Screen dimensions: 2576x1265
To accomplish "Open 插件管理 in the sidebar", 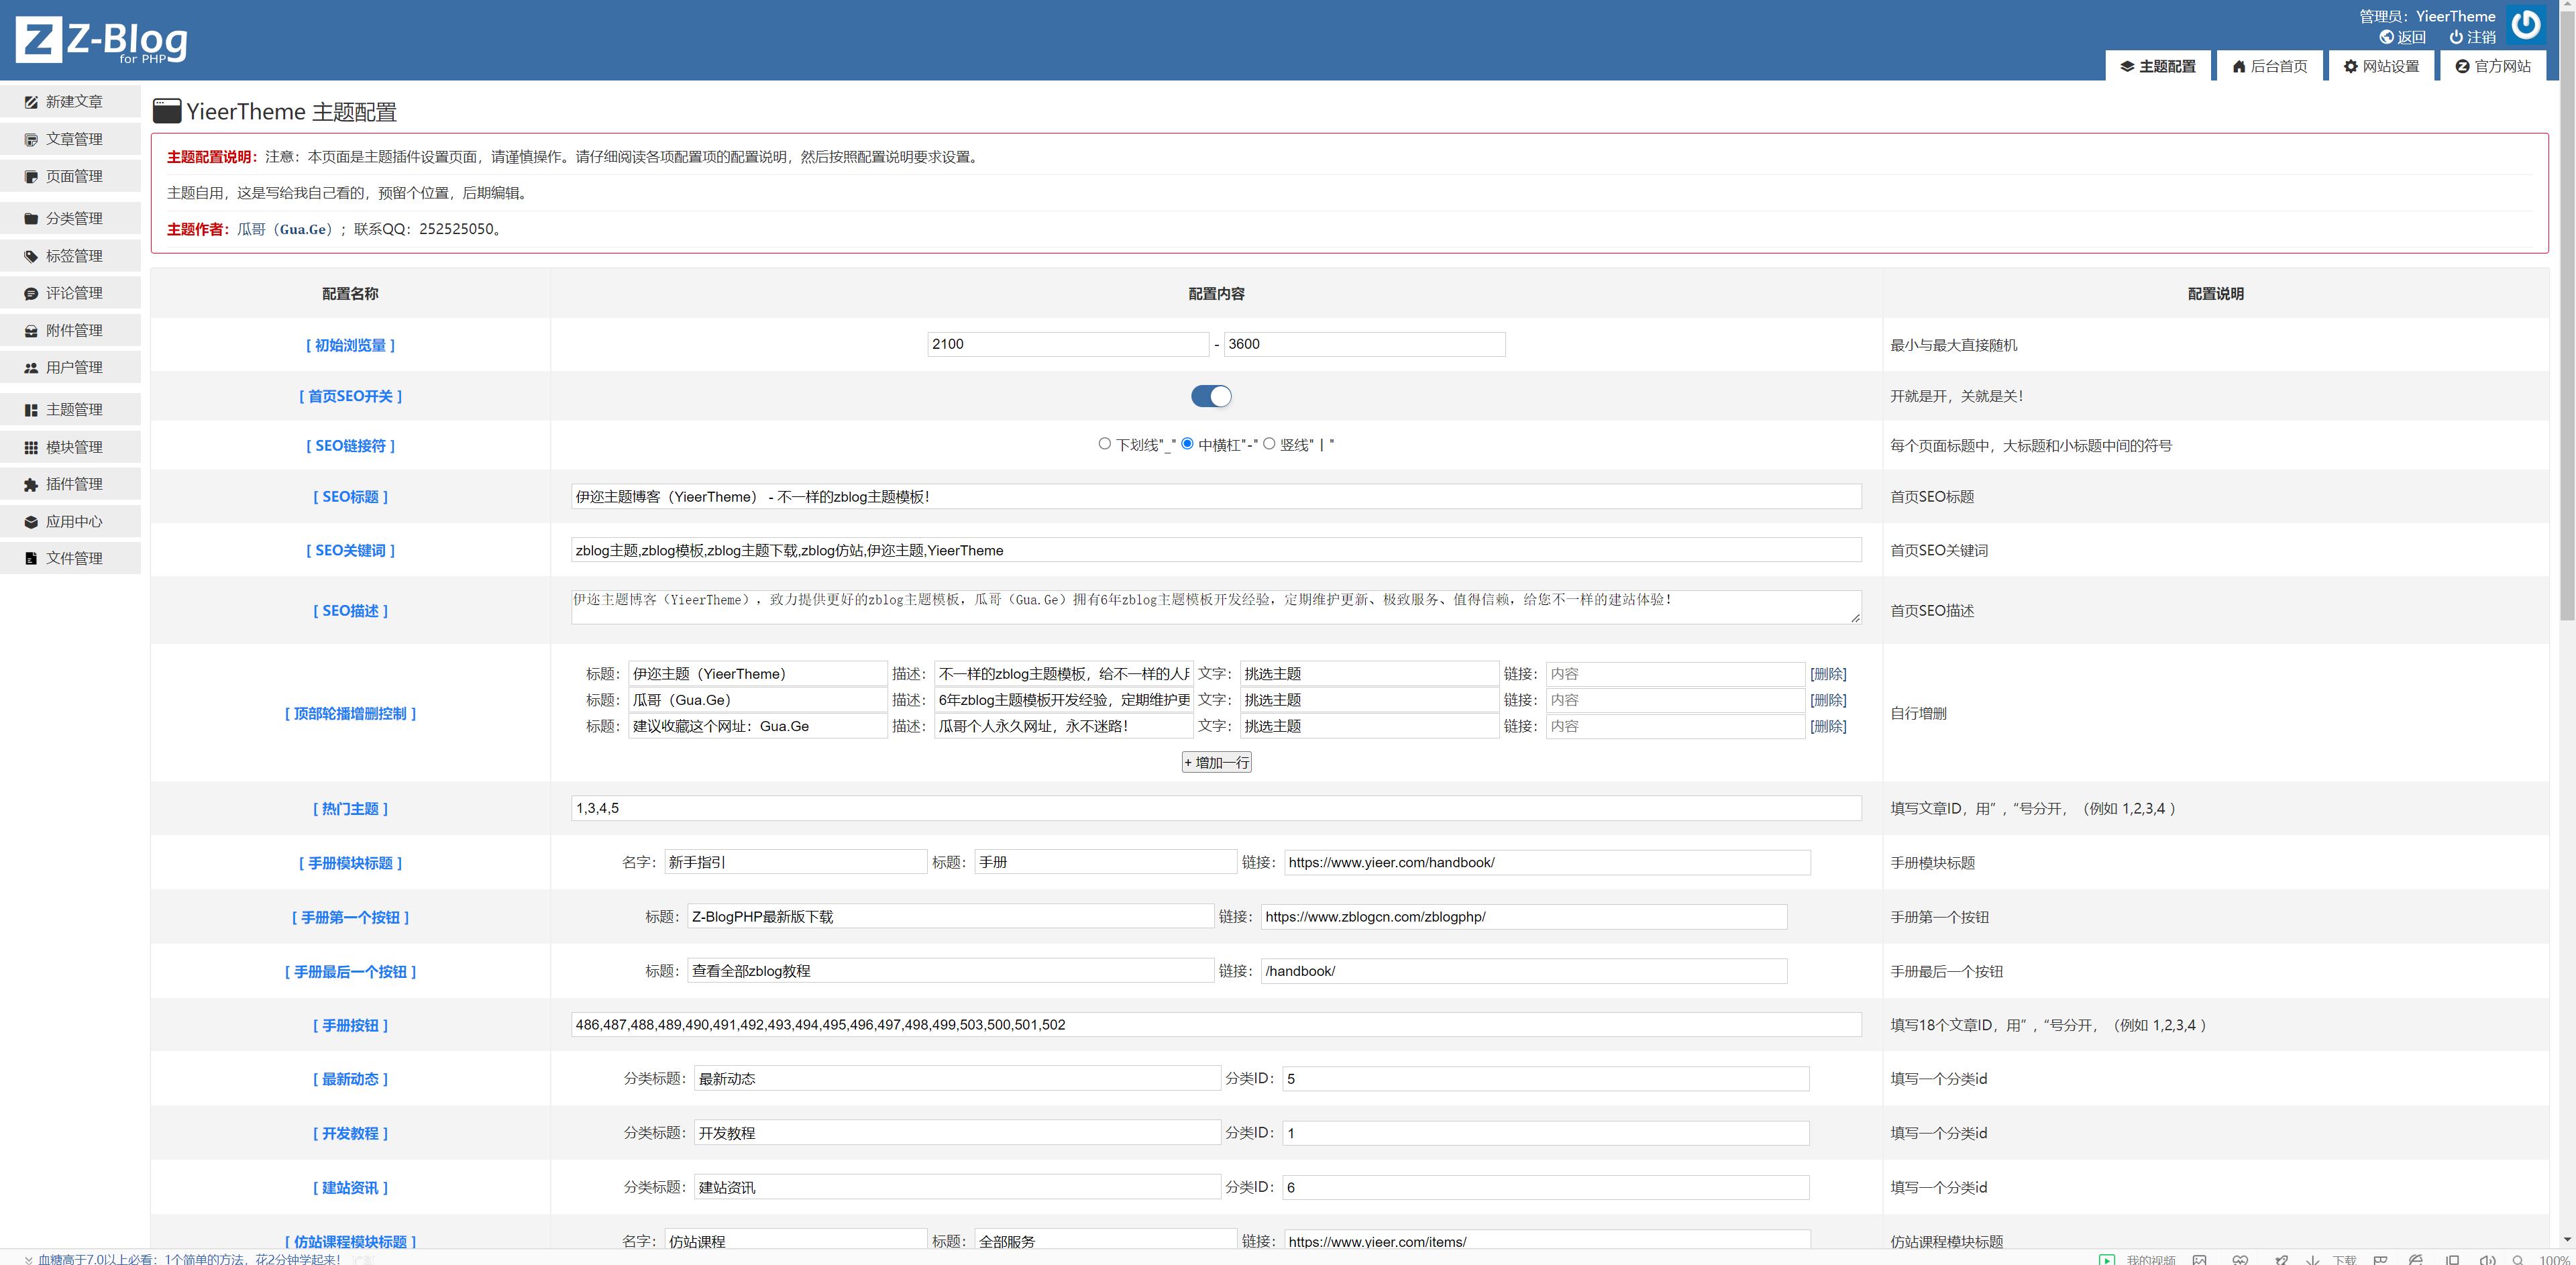I will pos(70,484).
